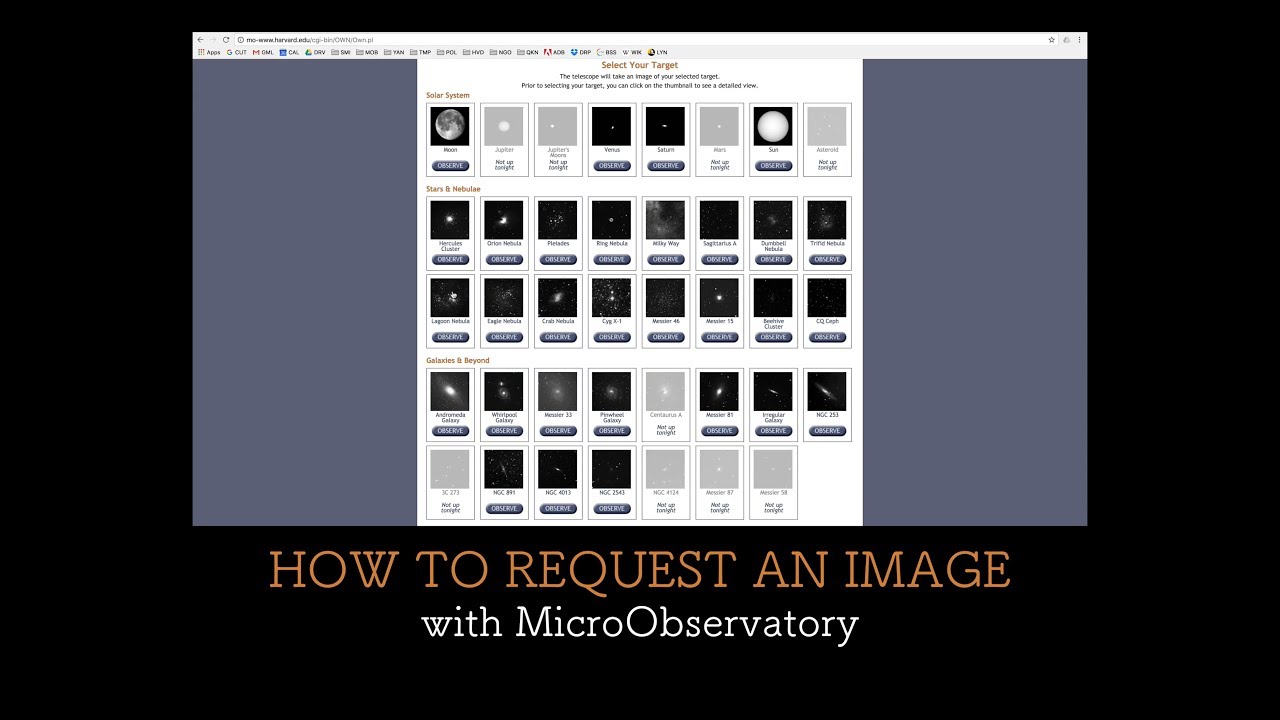Viewport: 1280px width, 720px height.
Task: Click the browser Back arrow
Action: pos(200,40)
